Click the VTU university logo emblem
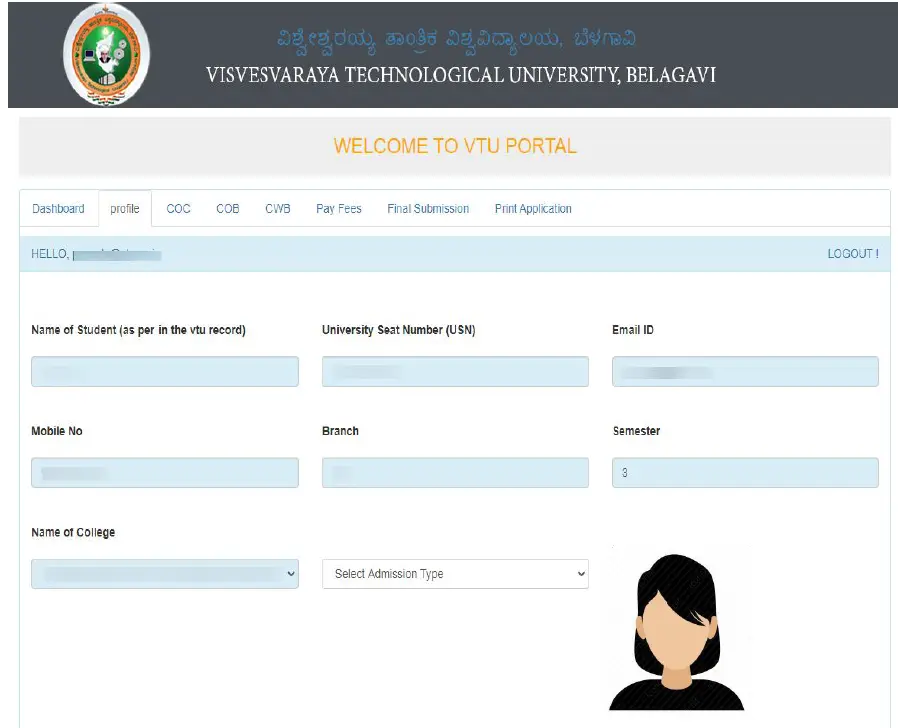898x728 pixels. click(x=107, y=54)
